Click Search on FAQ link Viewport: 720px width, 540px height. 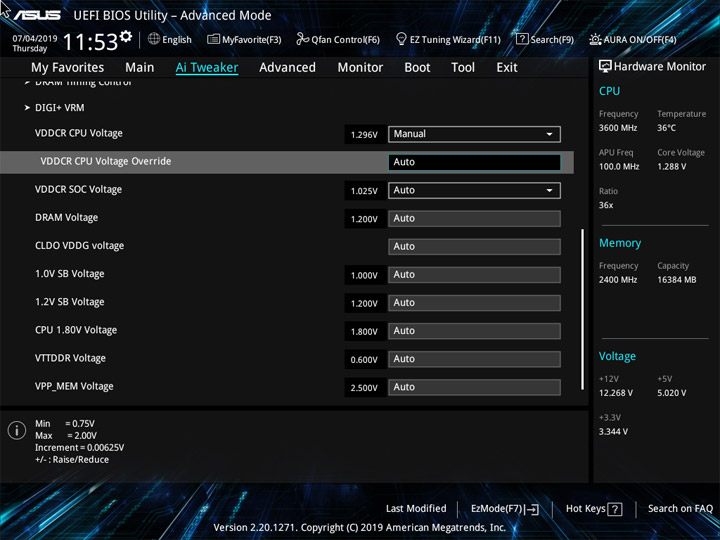[x=680, y=509]
